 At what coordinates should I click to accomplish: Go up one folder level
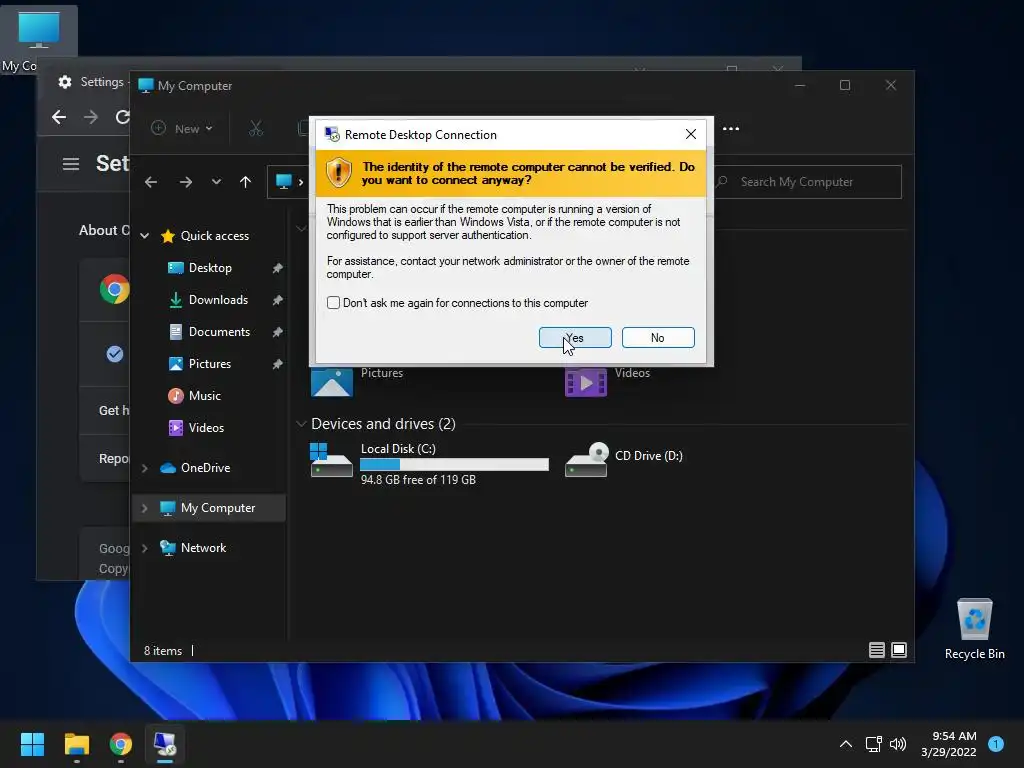tap(245, 182)
